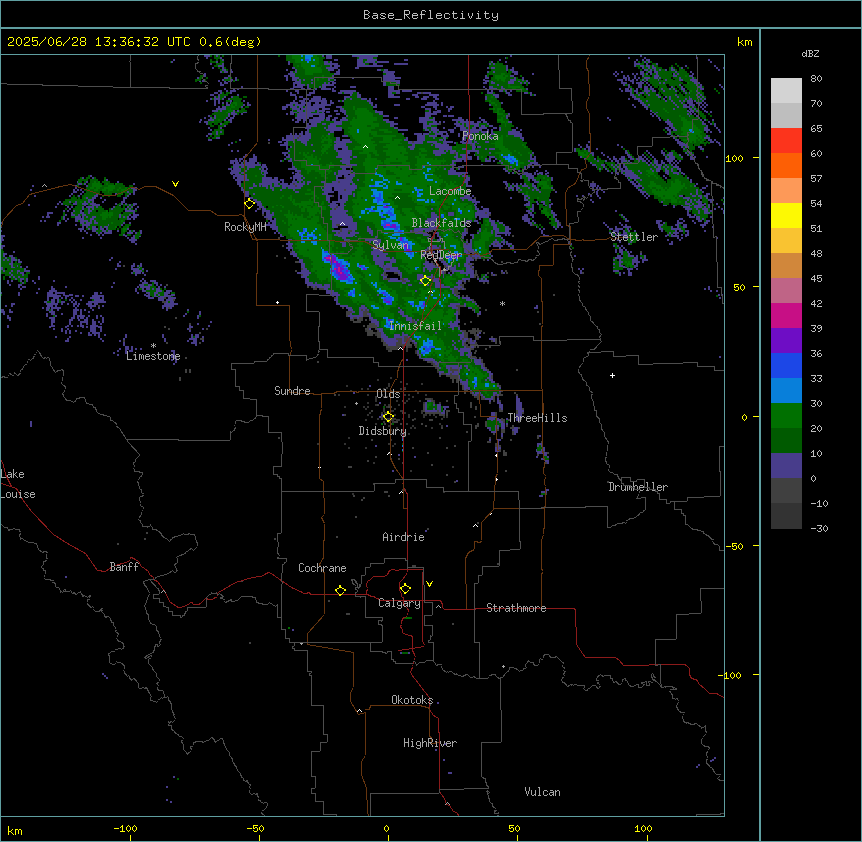Click the RedDeer city label

click(x=441, y=255)
